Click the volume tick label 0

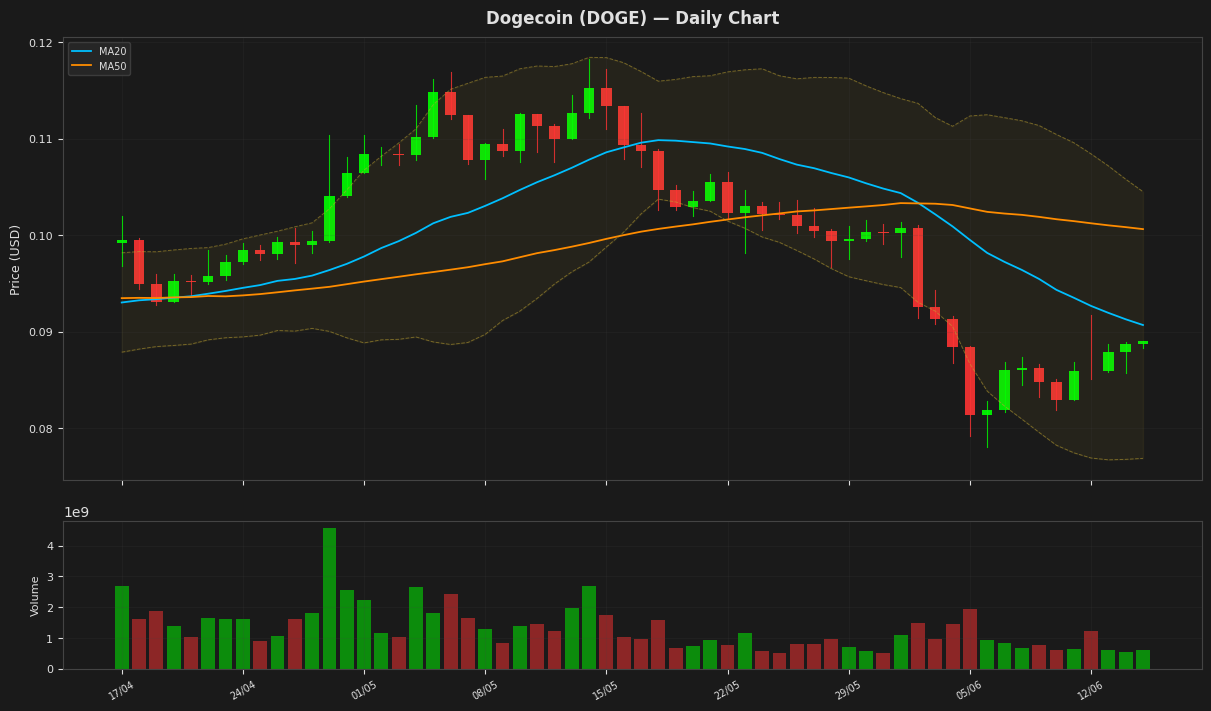[50, 669]
